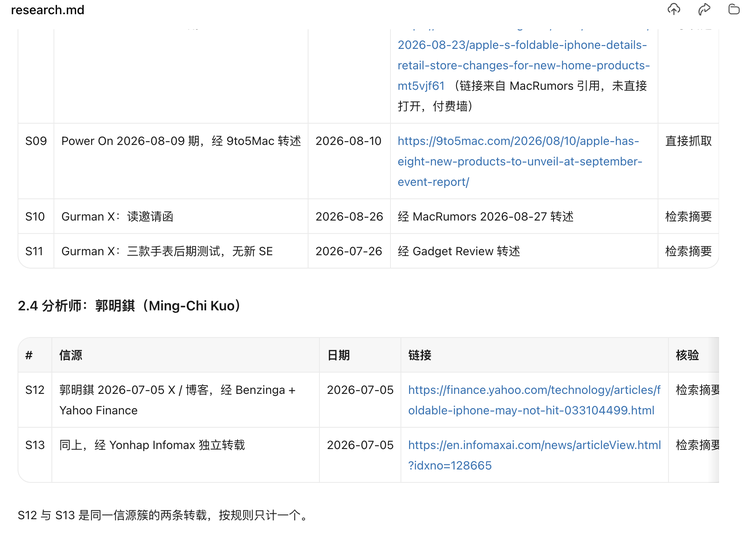The image size is (750, 538).
Task: Click the S11 row number cell
Action: (x=34, y=251)
